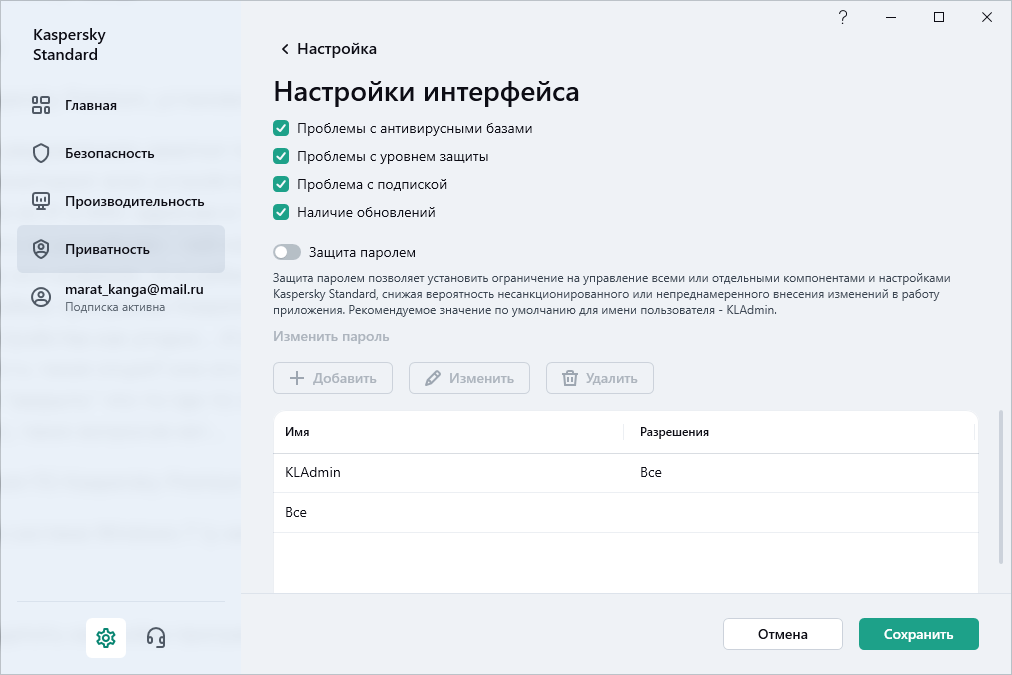Click the plus icon on Добавить
This screenshot has width=1012, height=675.
click(297, 378)
